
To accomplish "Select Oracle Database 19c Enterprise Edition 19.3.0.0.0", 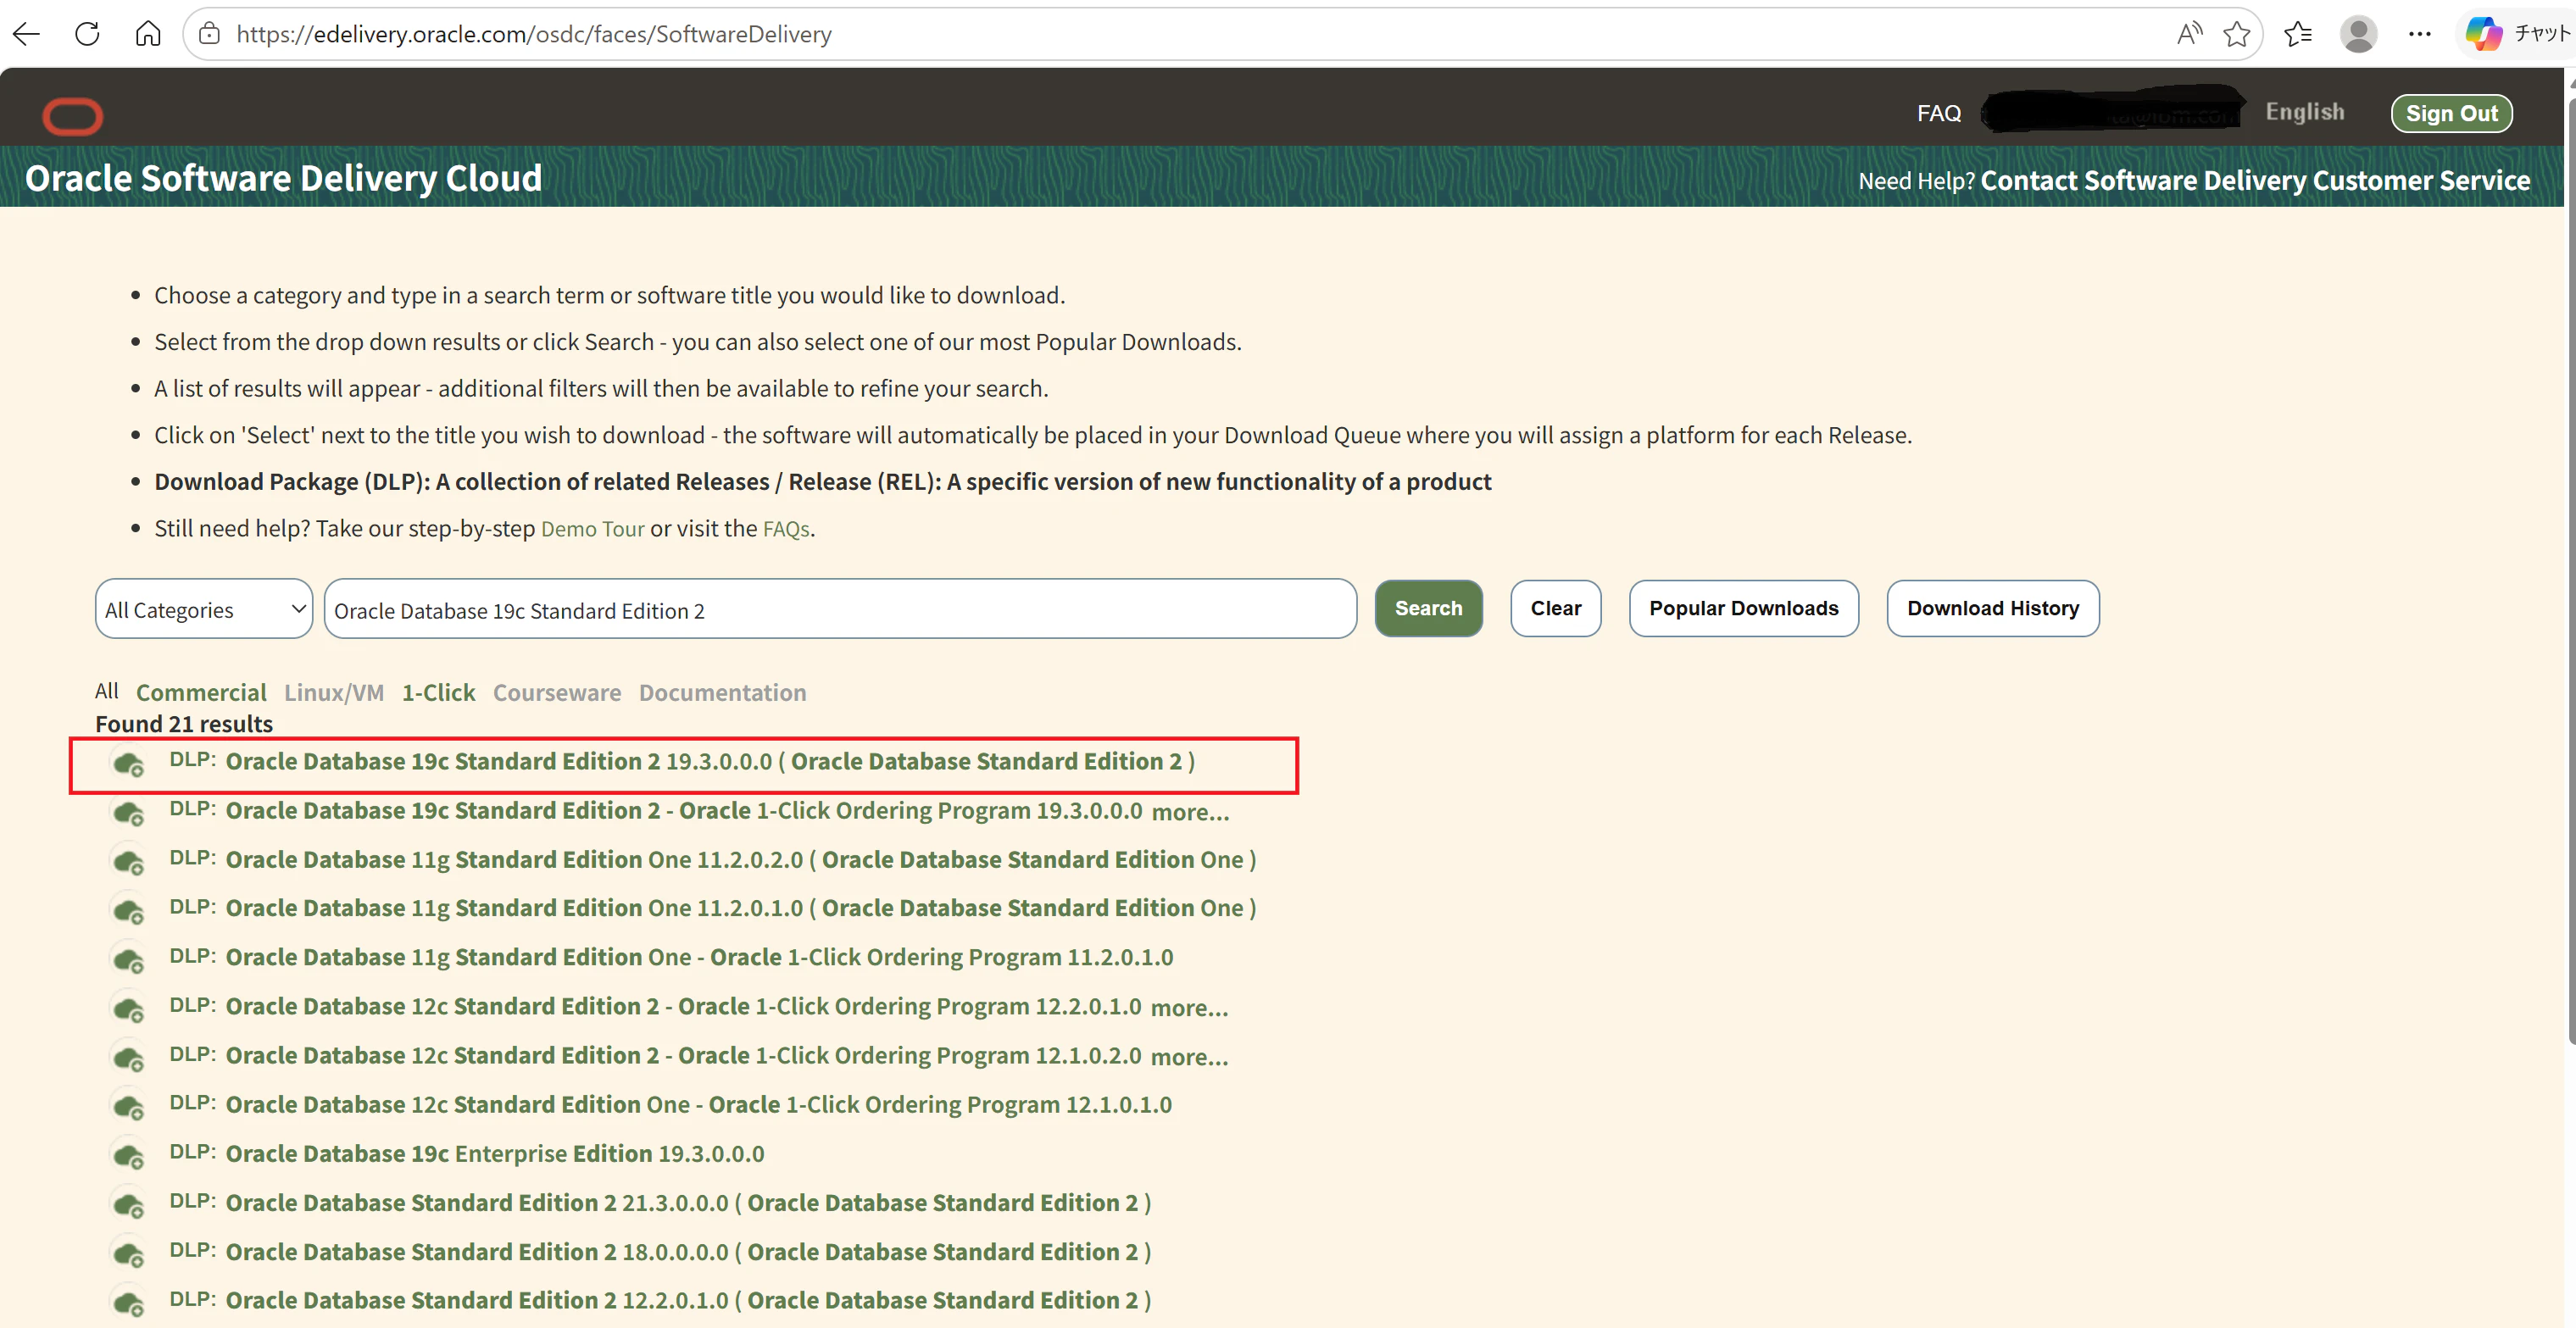I will [495, 1153].
